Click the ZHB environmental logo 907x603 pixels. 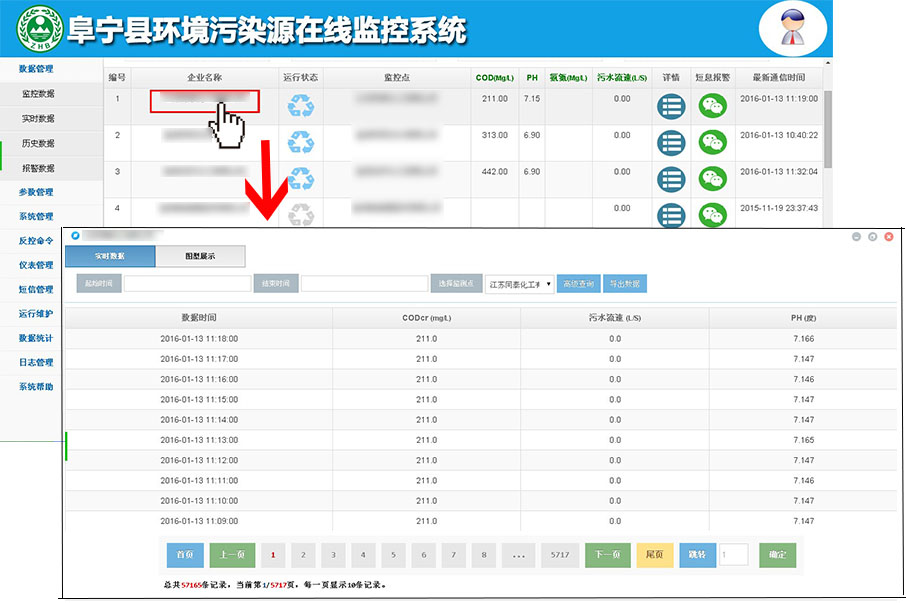tap(40, 28)
